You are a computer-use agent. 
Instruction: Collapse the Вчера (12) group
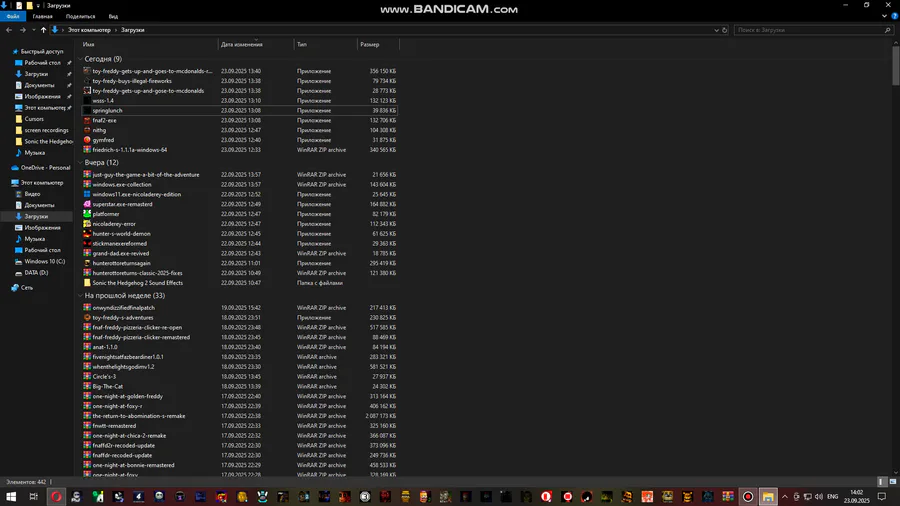80,162
